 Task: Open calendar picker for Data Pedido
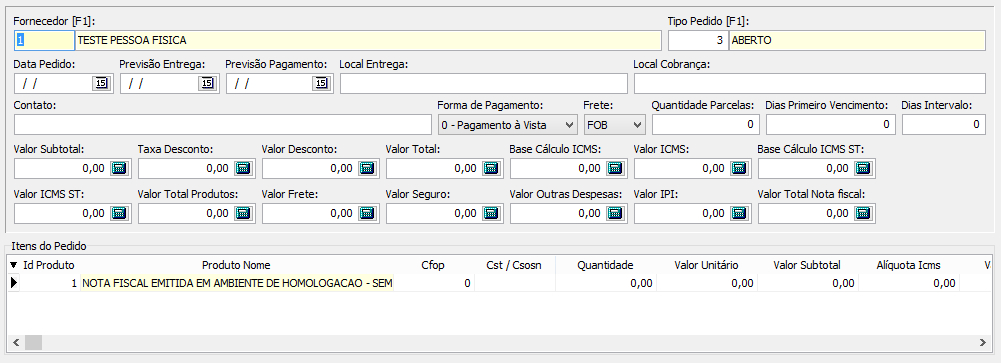point(101,84)
